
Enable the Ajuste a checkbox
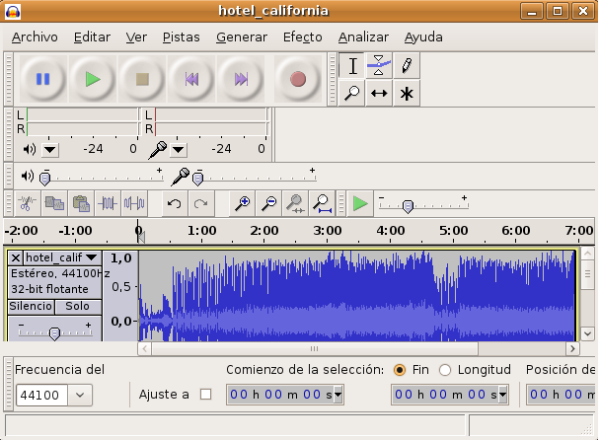click(206, 394)
